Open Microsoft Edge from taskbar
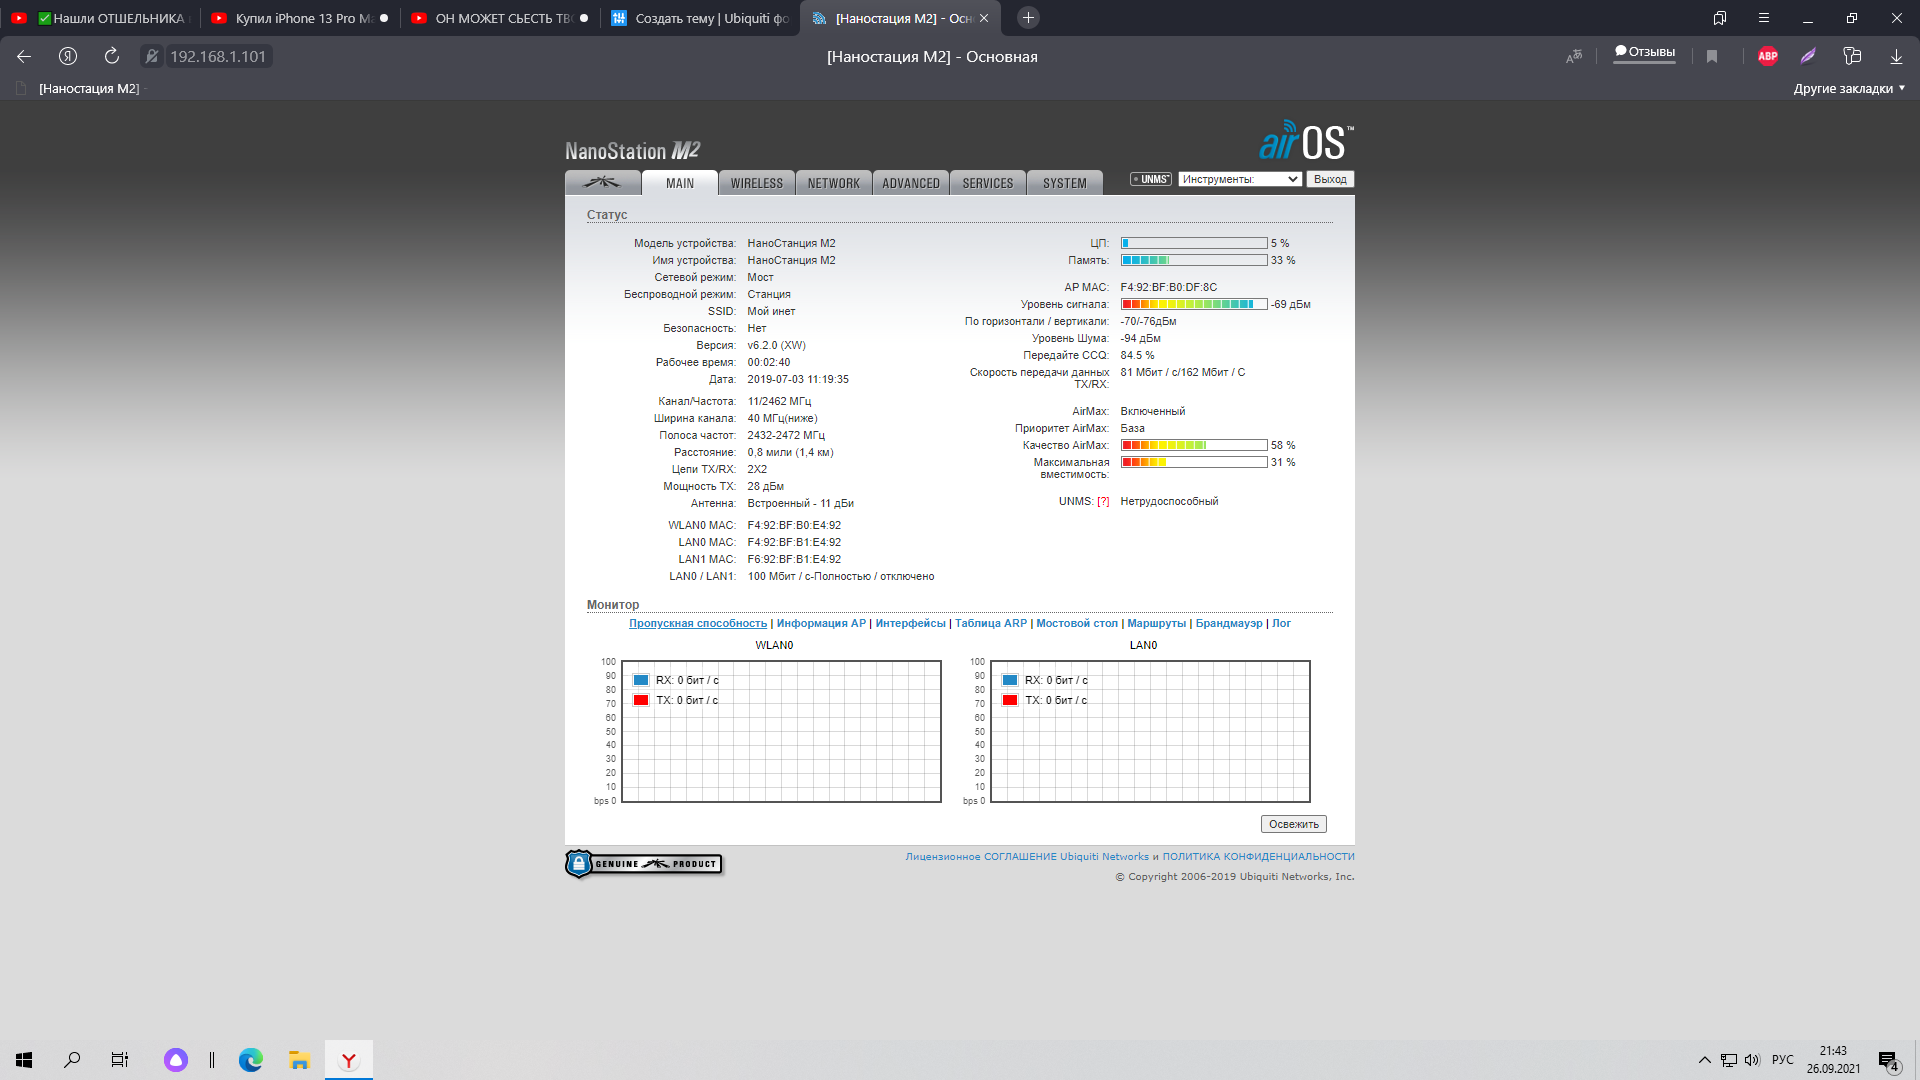The image size is (1920, 1080). pos(250,1060)
